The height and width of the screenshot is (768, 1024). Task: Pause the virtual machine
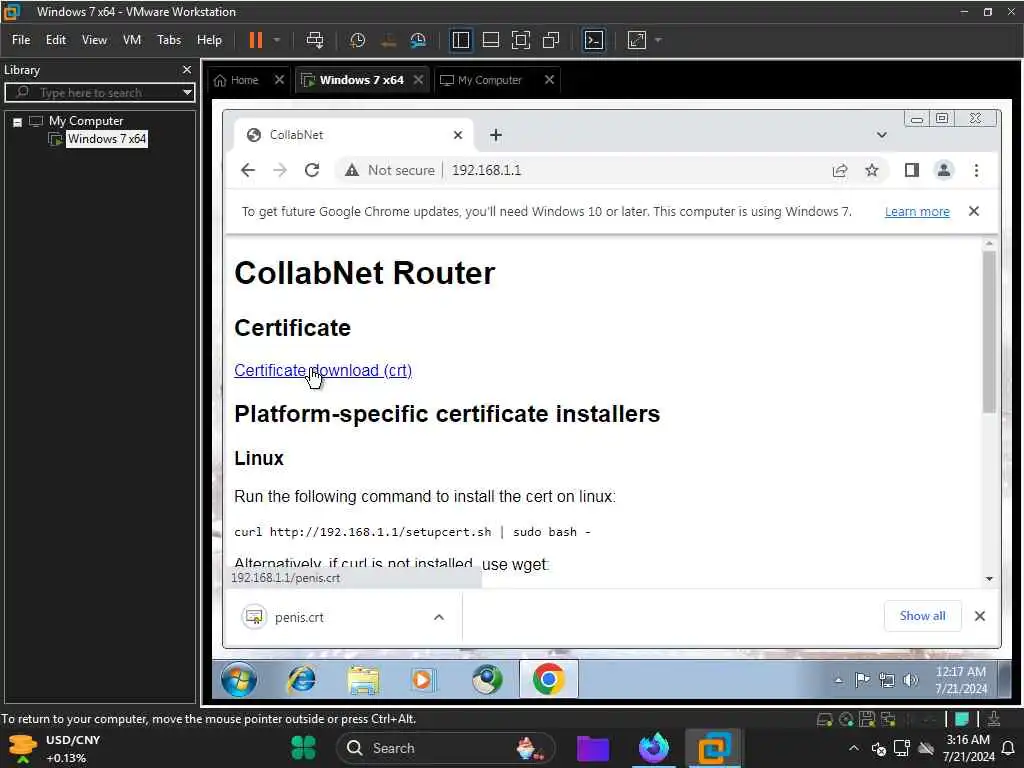coord(255,40)
